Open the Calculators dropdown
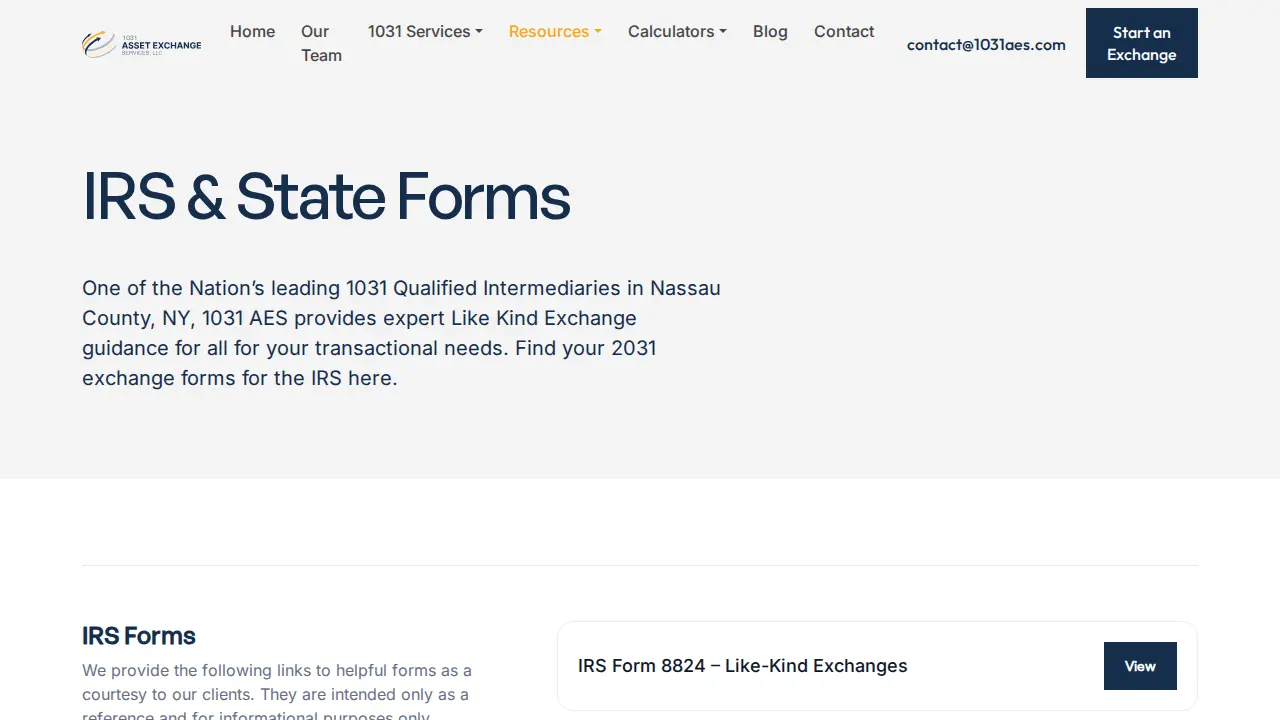 tap(677, 32)
